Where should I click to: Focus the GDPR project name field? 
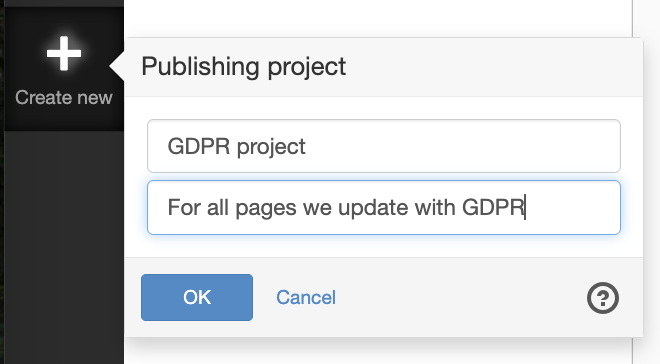click(x=384, y=146)
